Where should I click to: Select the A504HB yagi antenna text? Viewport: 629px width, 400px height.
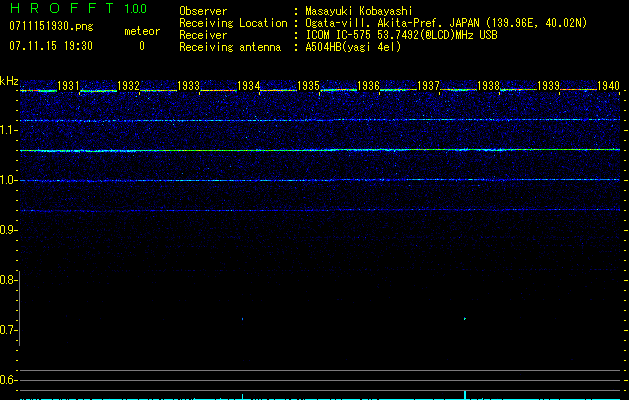click(x=353, y=47)
